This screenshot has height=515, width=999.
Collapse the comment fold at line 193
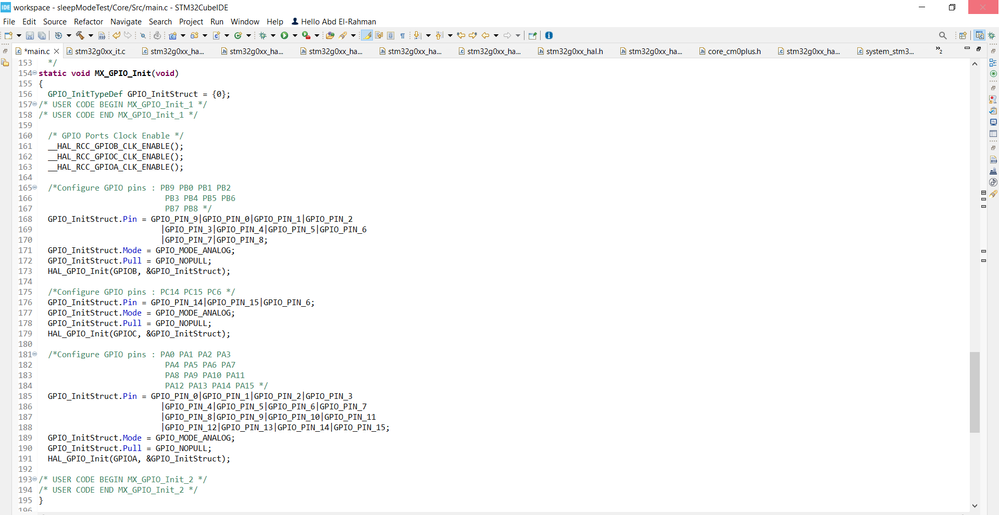(34, 479)
